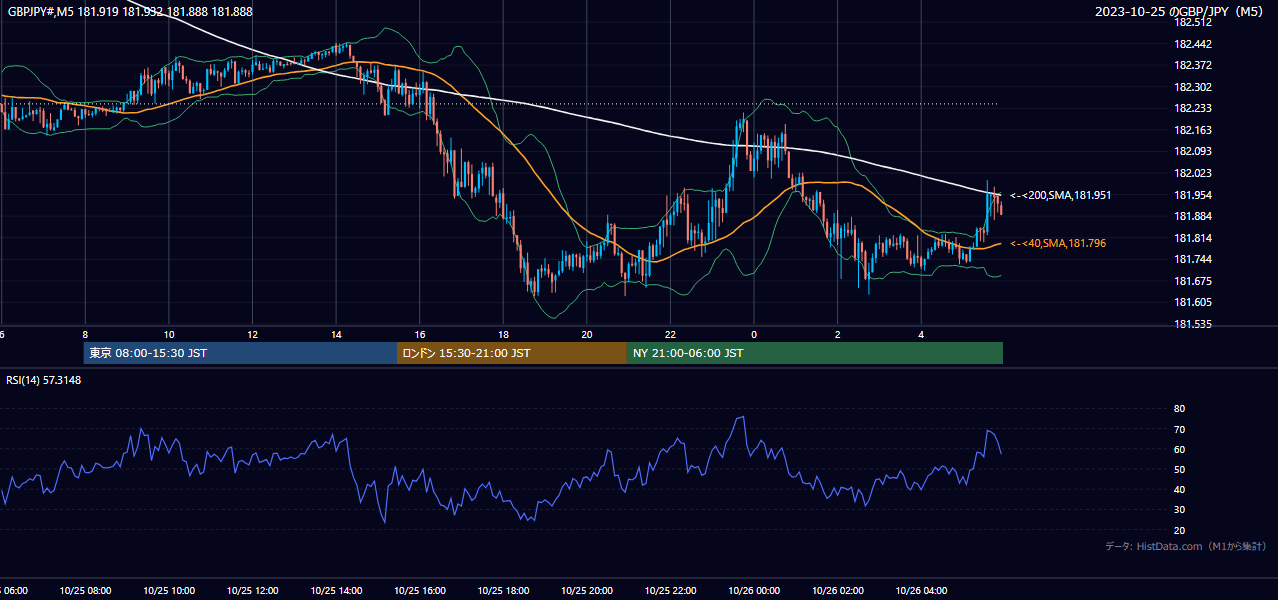Click the 181.675 price axis label
Screen dimensions: 1278x600
pos(1193,281)
